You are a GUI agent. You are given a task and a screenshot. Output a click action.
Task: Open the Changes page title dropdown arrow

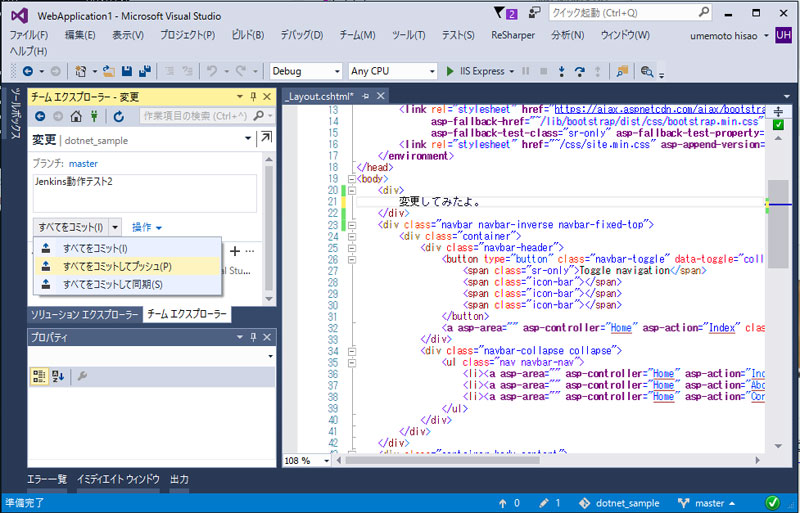point(248,138)
